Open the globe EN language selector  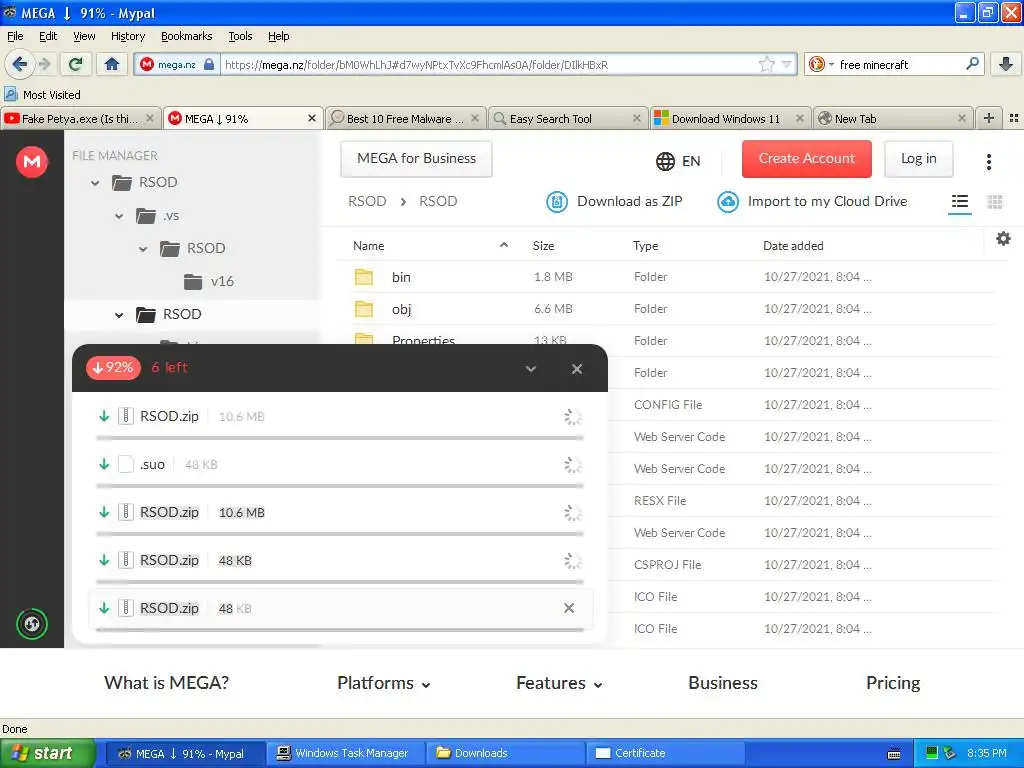coord(678,161)
